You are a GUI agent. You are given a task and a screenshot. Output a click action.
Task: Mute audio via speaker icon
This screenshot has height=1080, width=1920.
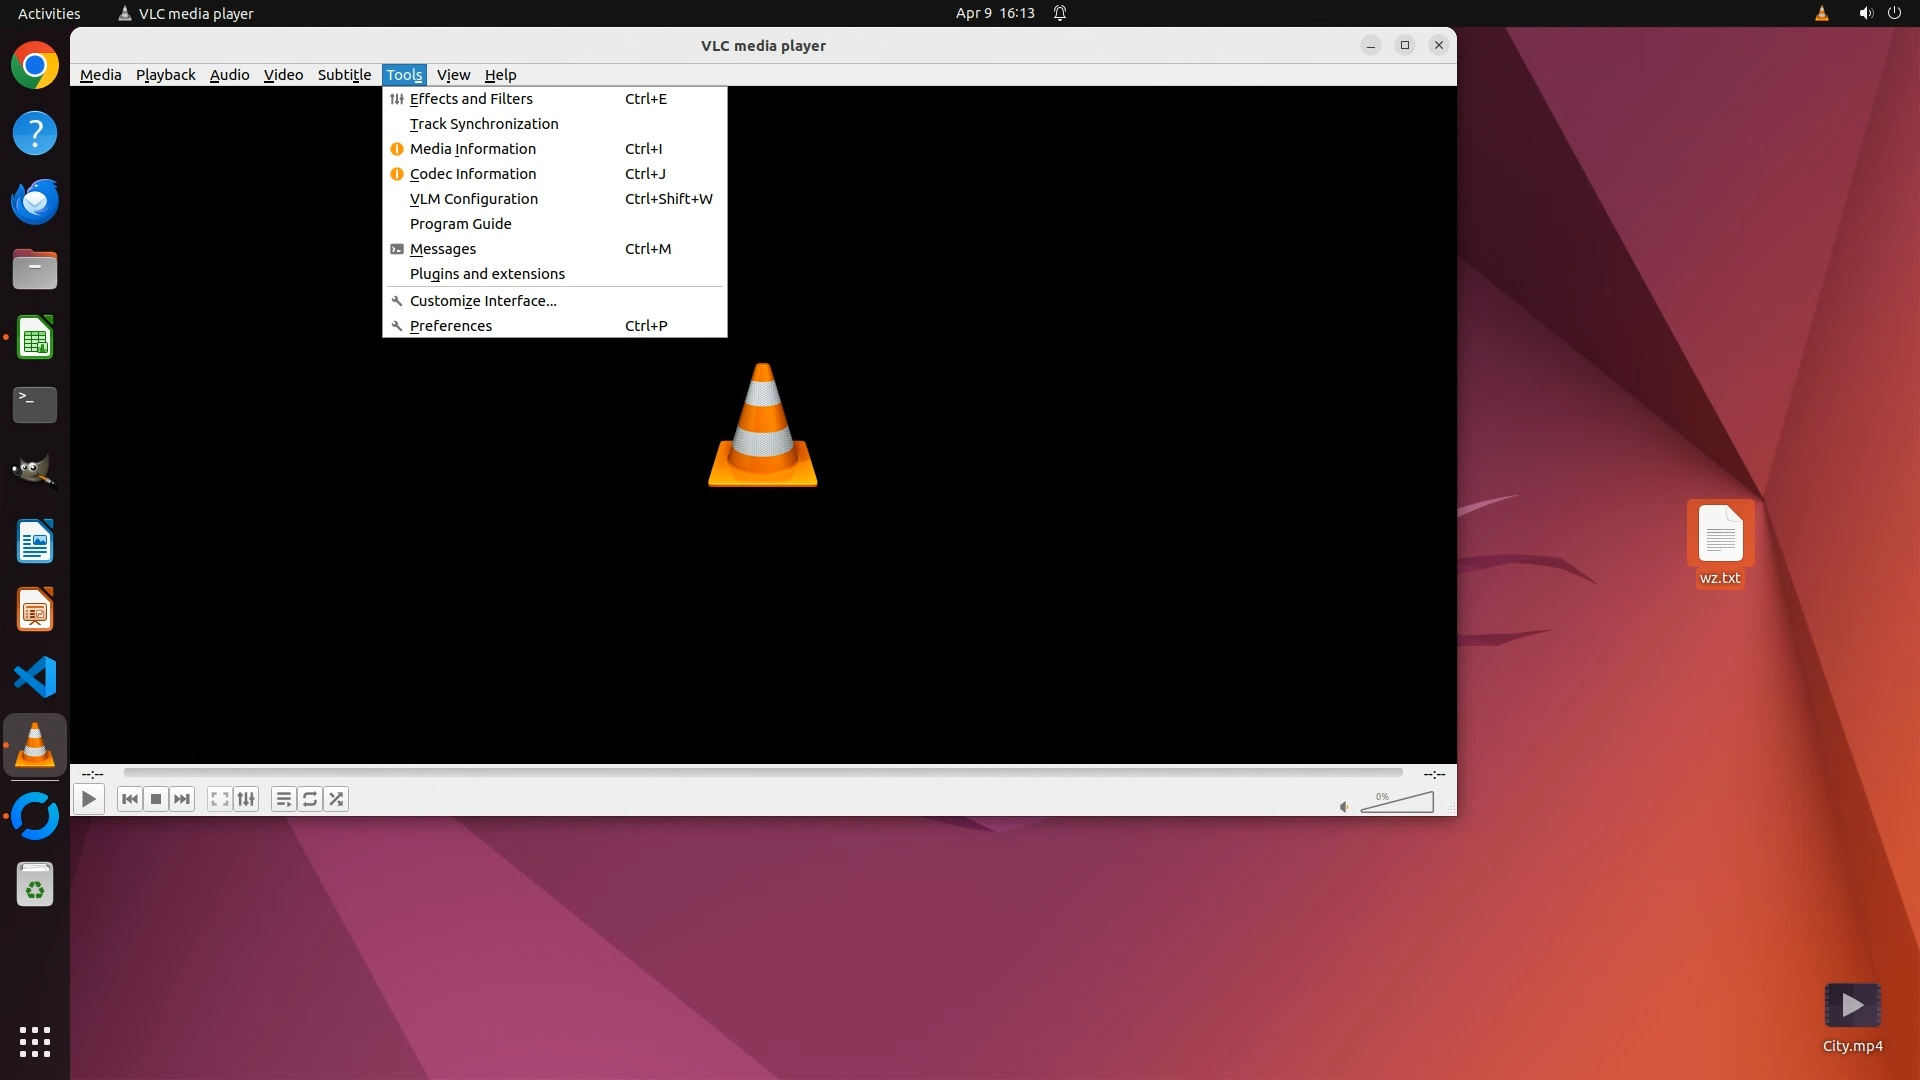click(1344, 807)
